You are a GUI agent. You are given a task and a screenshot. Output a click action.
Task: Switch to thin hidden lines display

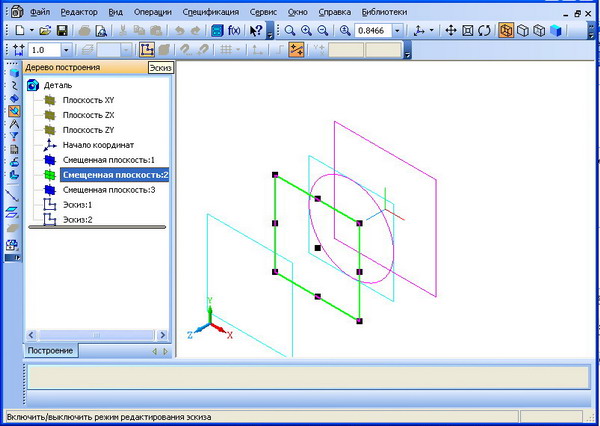[539, 30]
